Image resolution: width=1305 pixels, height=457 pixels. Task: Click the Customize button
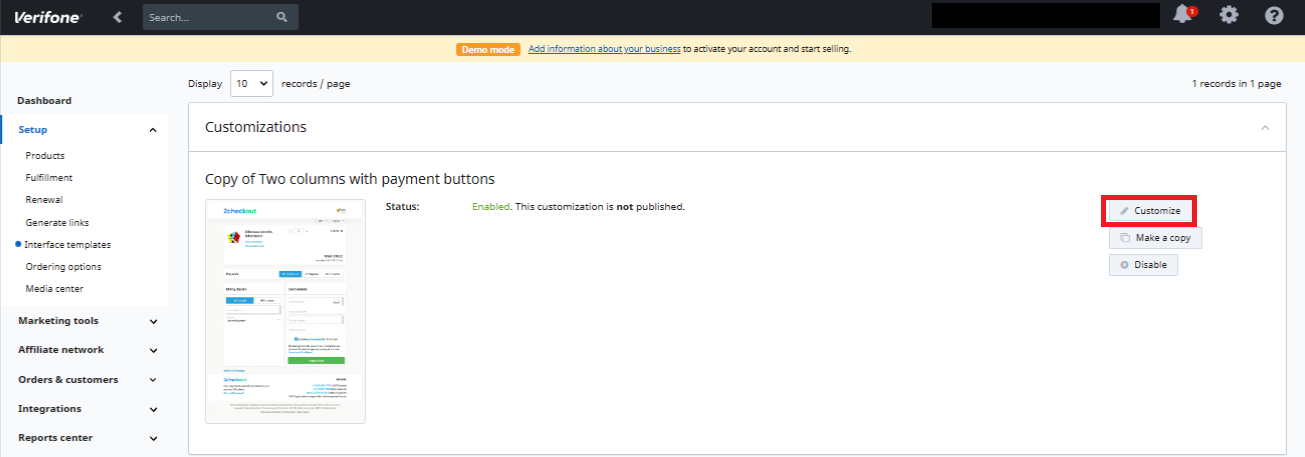pyautogui.click(x=1150, y=211)
